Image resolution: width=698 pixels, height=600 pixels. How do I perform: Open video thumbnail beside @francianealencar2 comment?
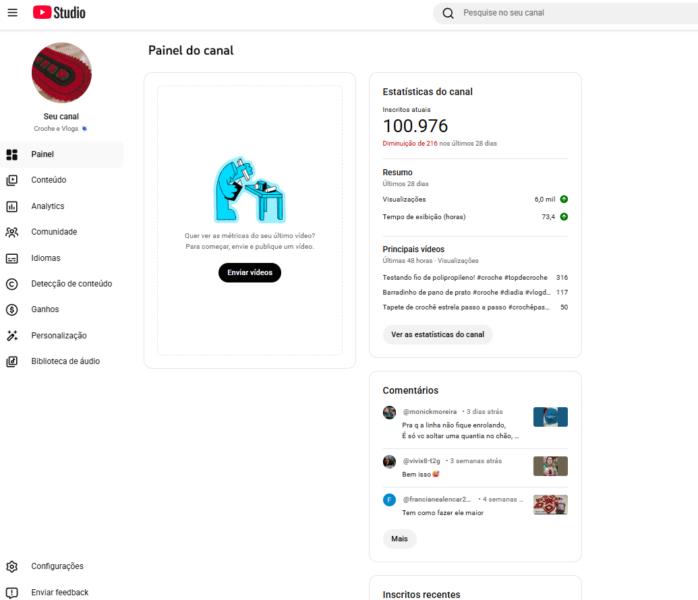pos(551,505)
